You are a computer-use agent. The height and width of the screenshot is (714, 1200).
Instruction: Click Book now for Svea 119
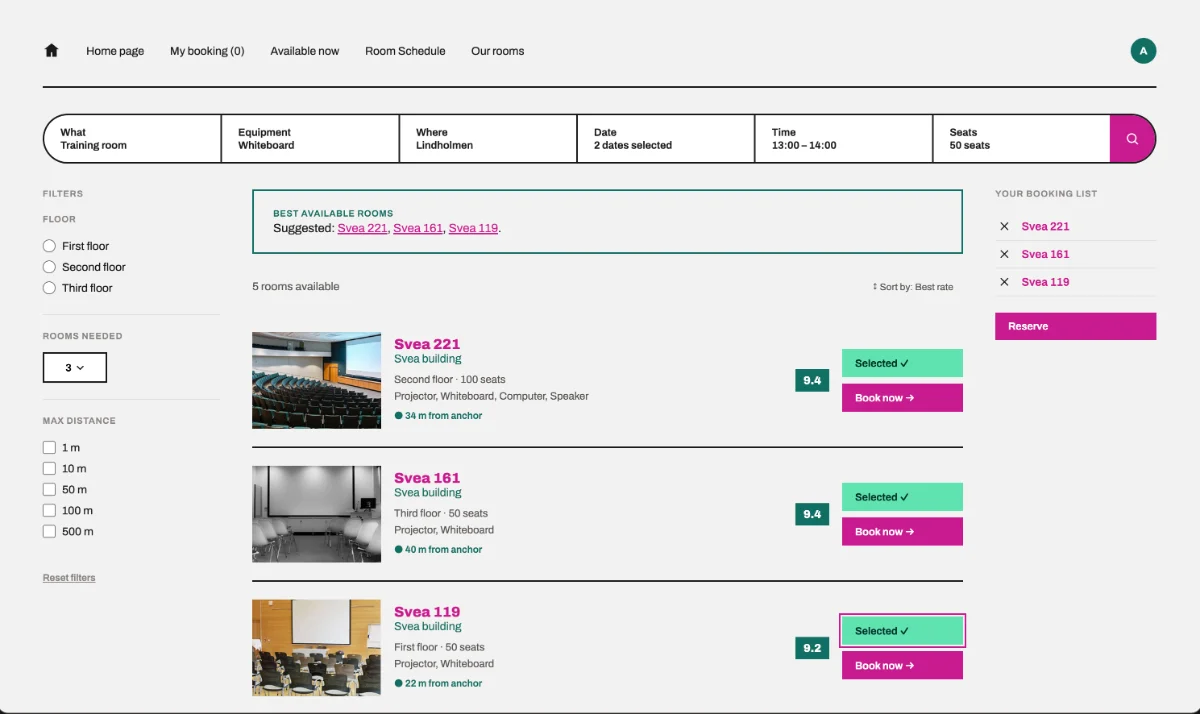point(902,666)
